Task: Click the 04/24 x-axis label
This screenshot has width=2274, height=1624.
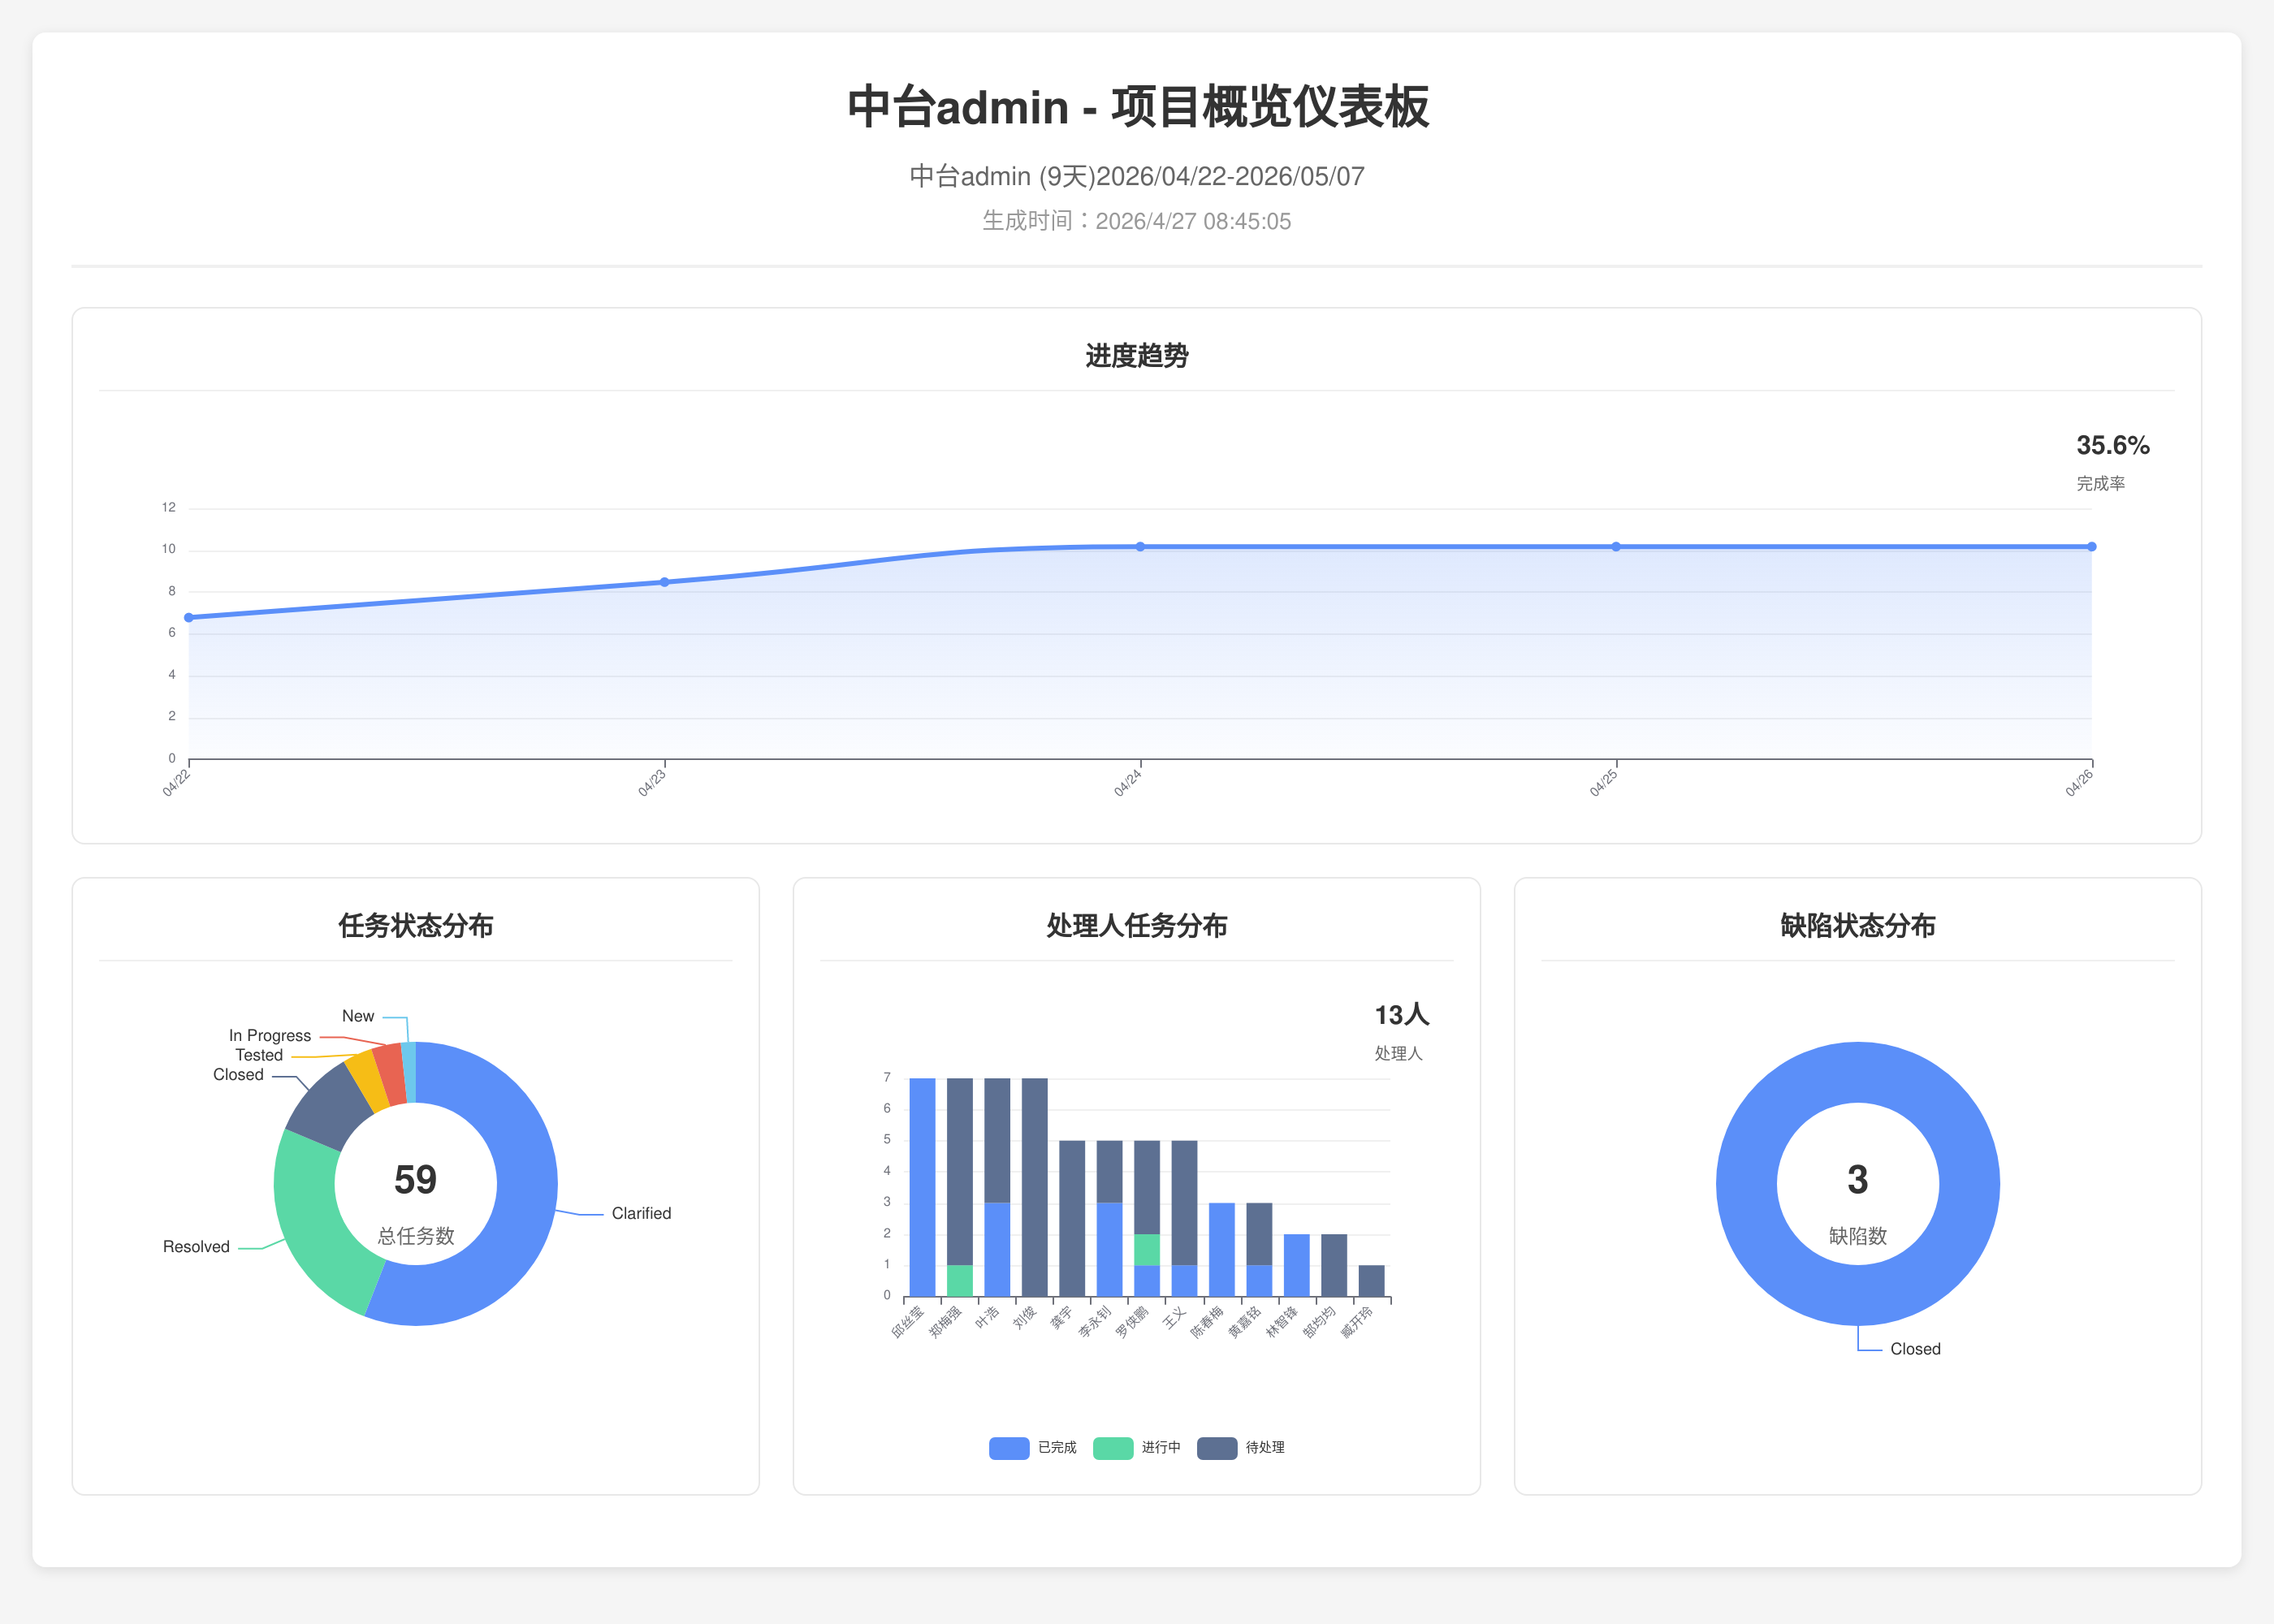Action: [x=1127, y=783]
